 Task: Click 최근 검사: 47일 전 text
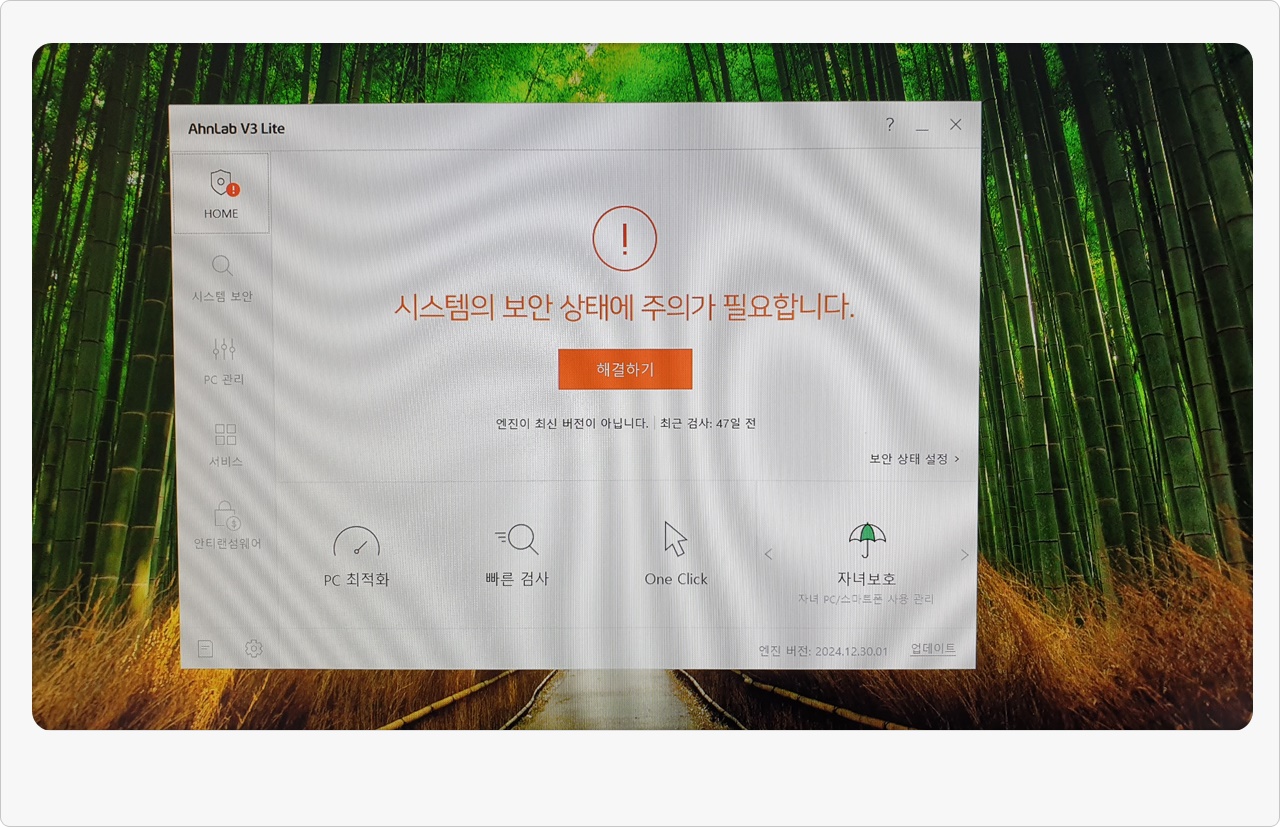click(x=708, y=423)
